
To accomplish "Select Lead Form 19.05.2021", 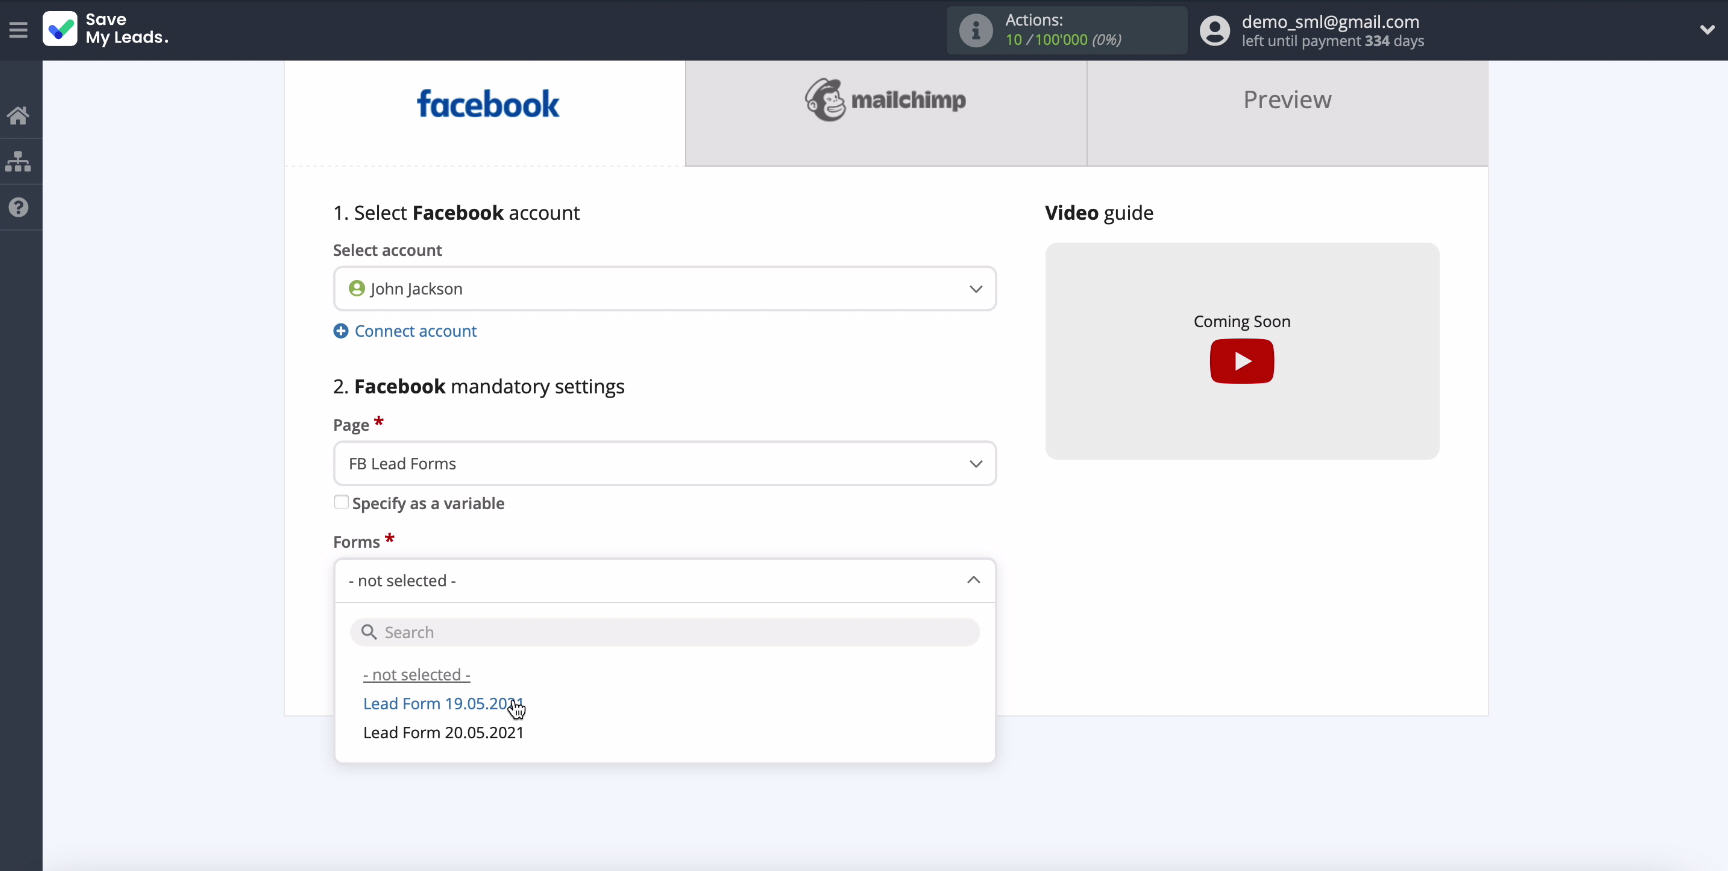I will point(443,704).
